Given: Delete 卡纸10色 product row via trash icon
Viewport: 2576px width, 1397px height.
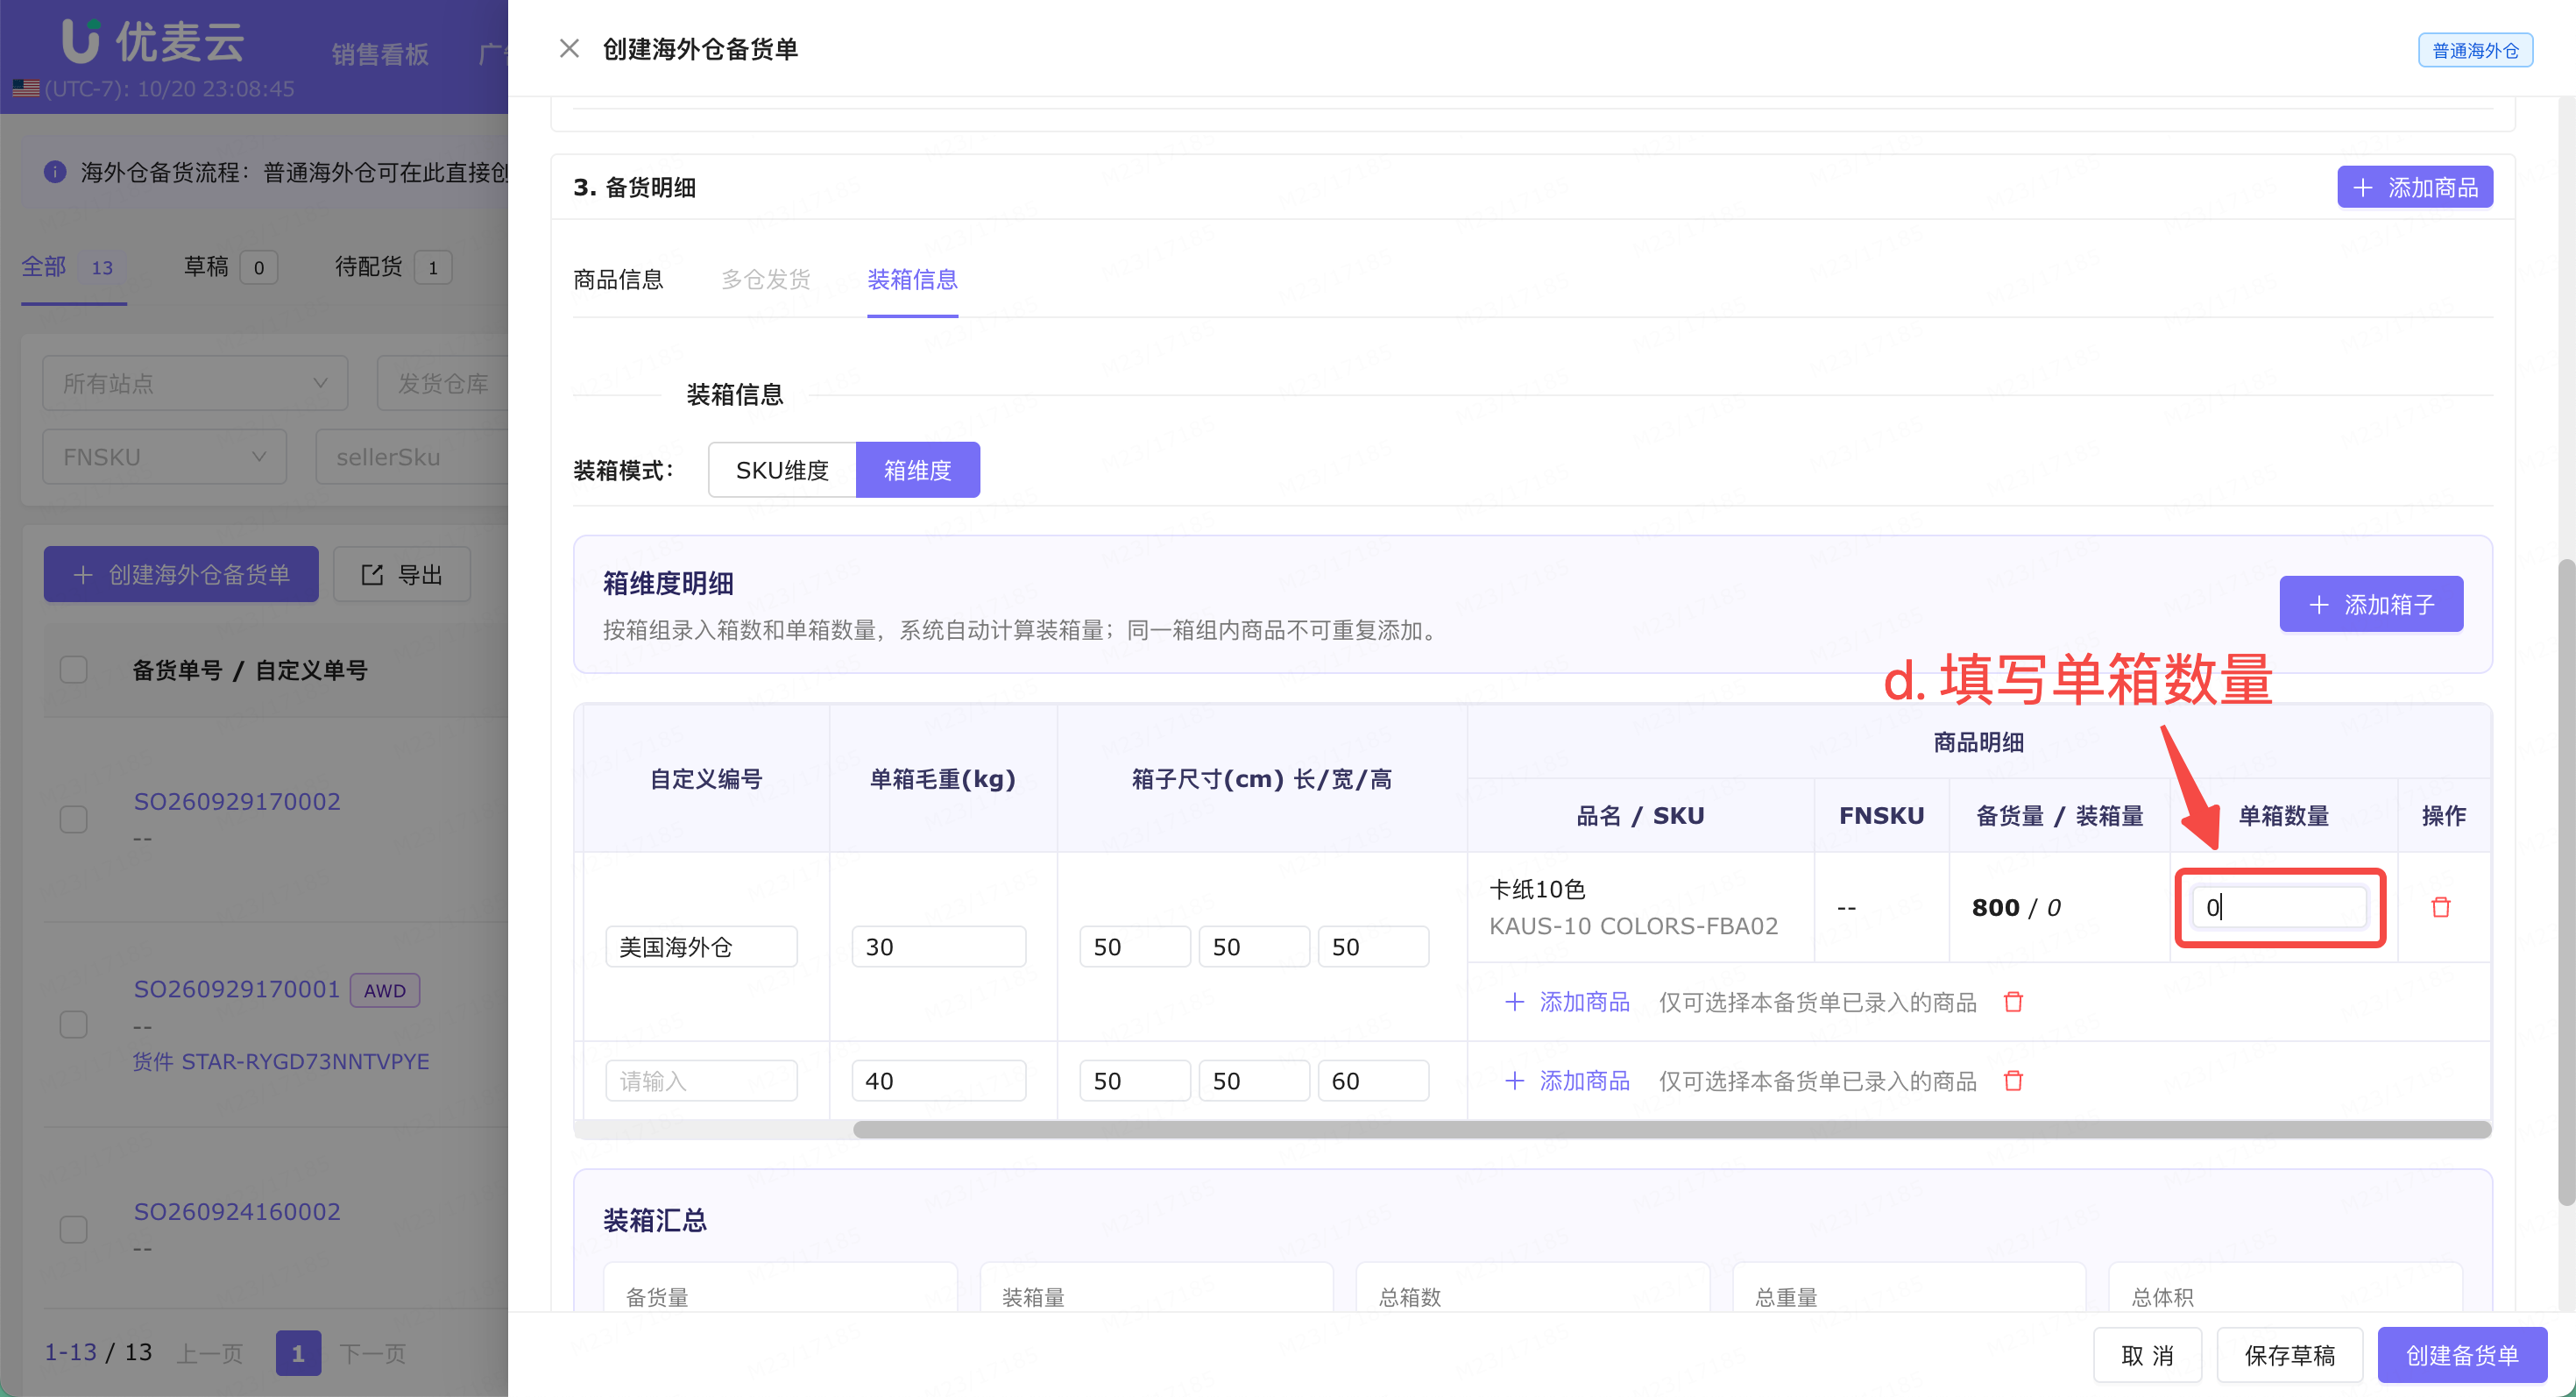Looking at the screenshot, I should [2441, 907].
